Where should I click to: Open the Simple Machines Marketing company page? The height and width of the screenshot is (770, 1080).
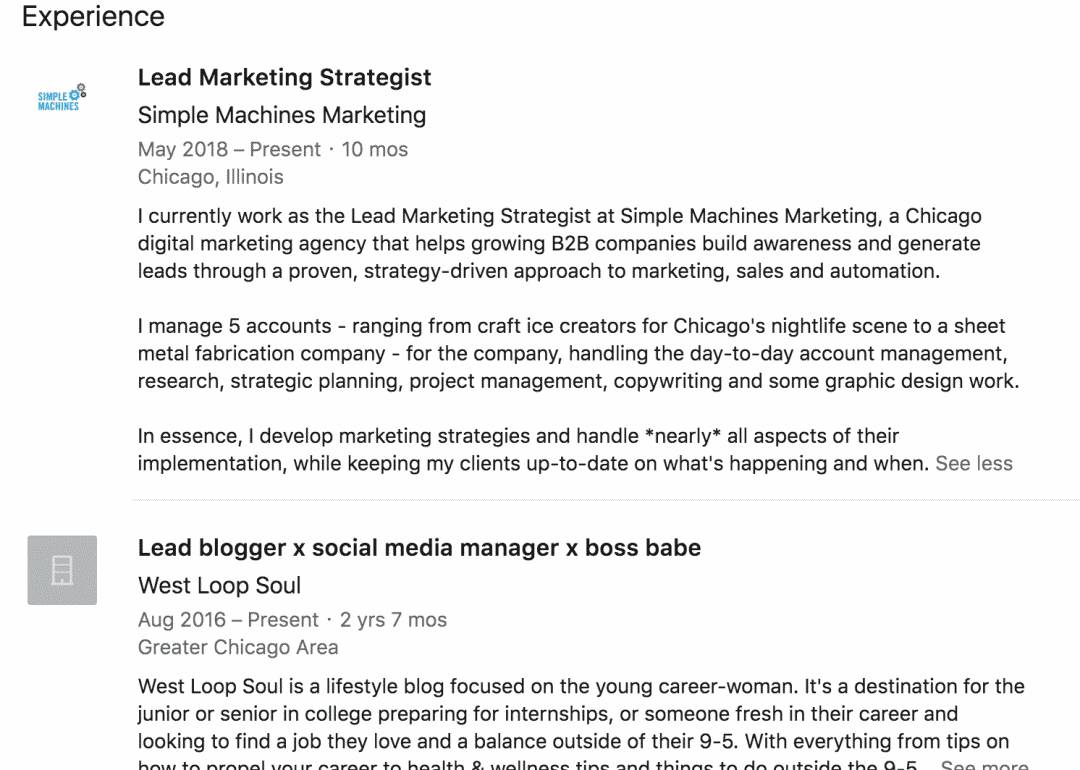[282, 115]
